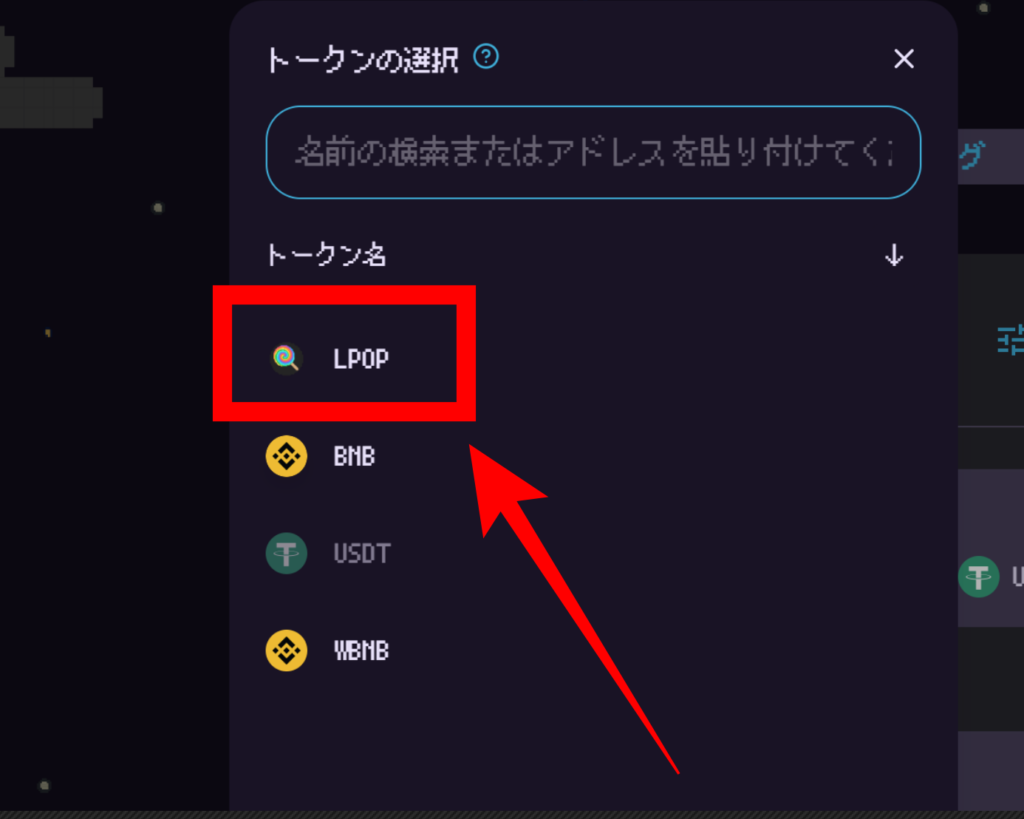Click the dark backdrop left of dialog
The height and width of the screenshot is (819, 1024).
click(x=114, y=457)
